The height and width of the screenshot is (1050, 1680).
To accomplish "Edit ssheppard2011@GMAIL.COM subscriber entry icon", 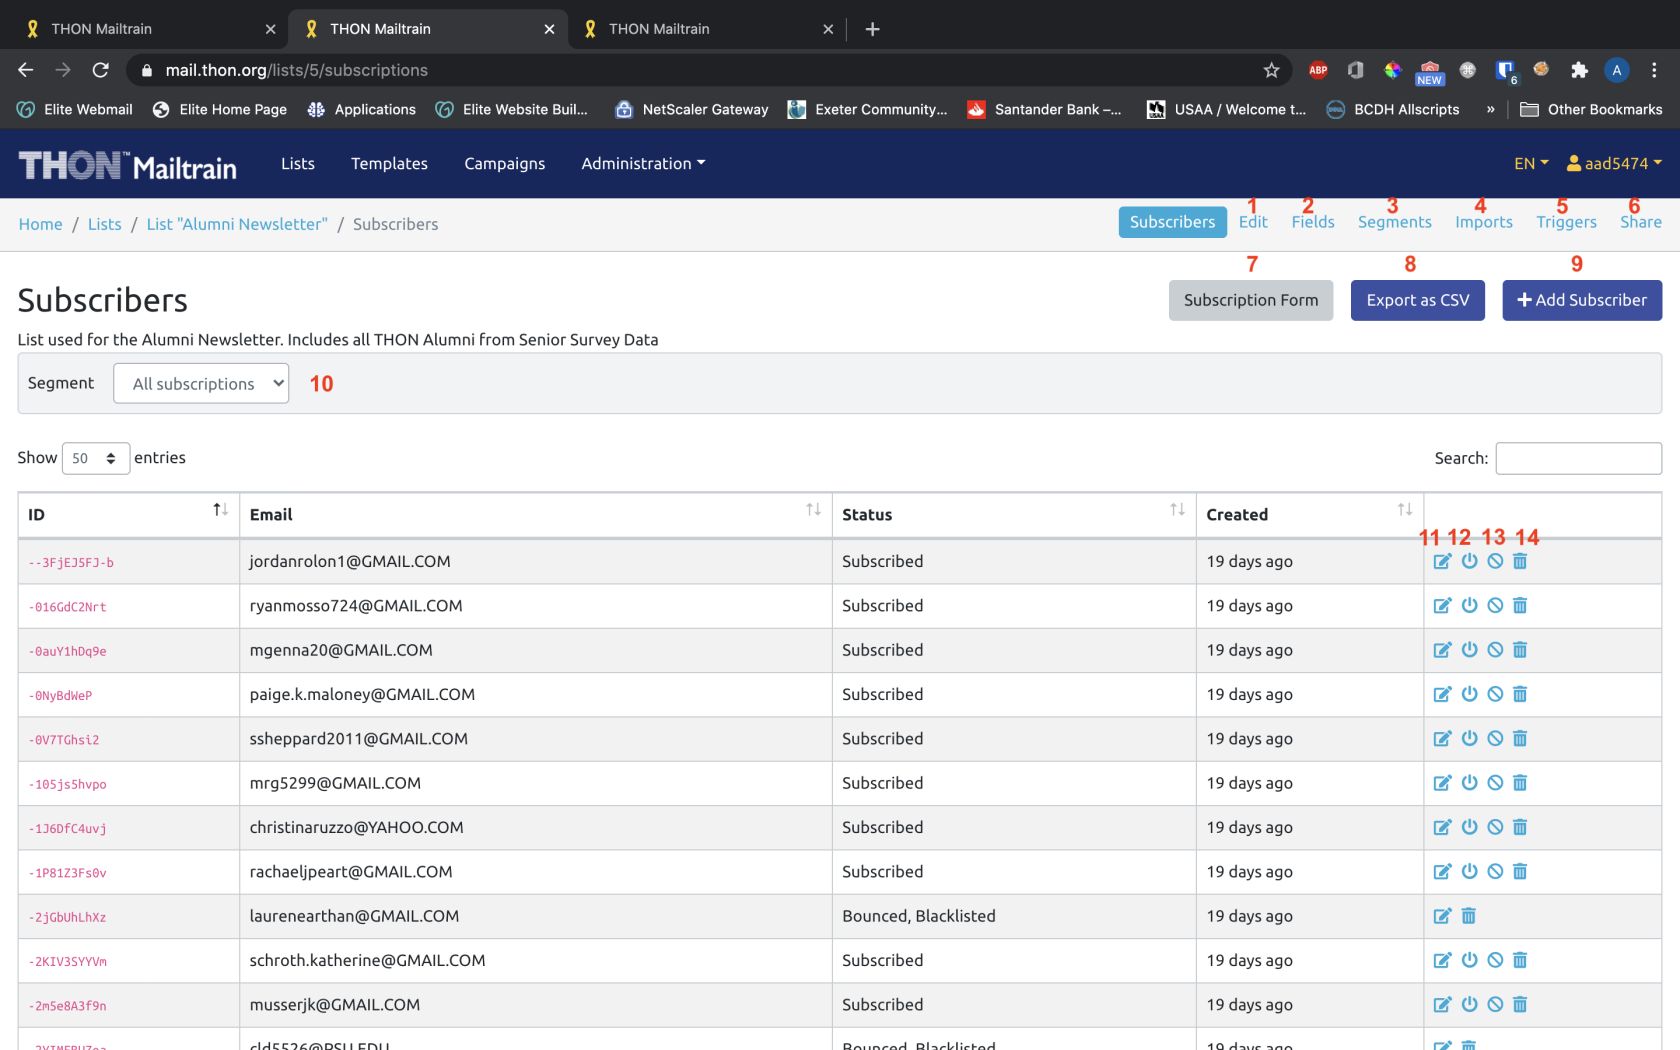I will pos(1442,738).
